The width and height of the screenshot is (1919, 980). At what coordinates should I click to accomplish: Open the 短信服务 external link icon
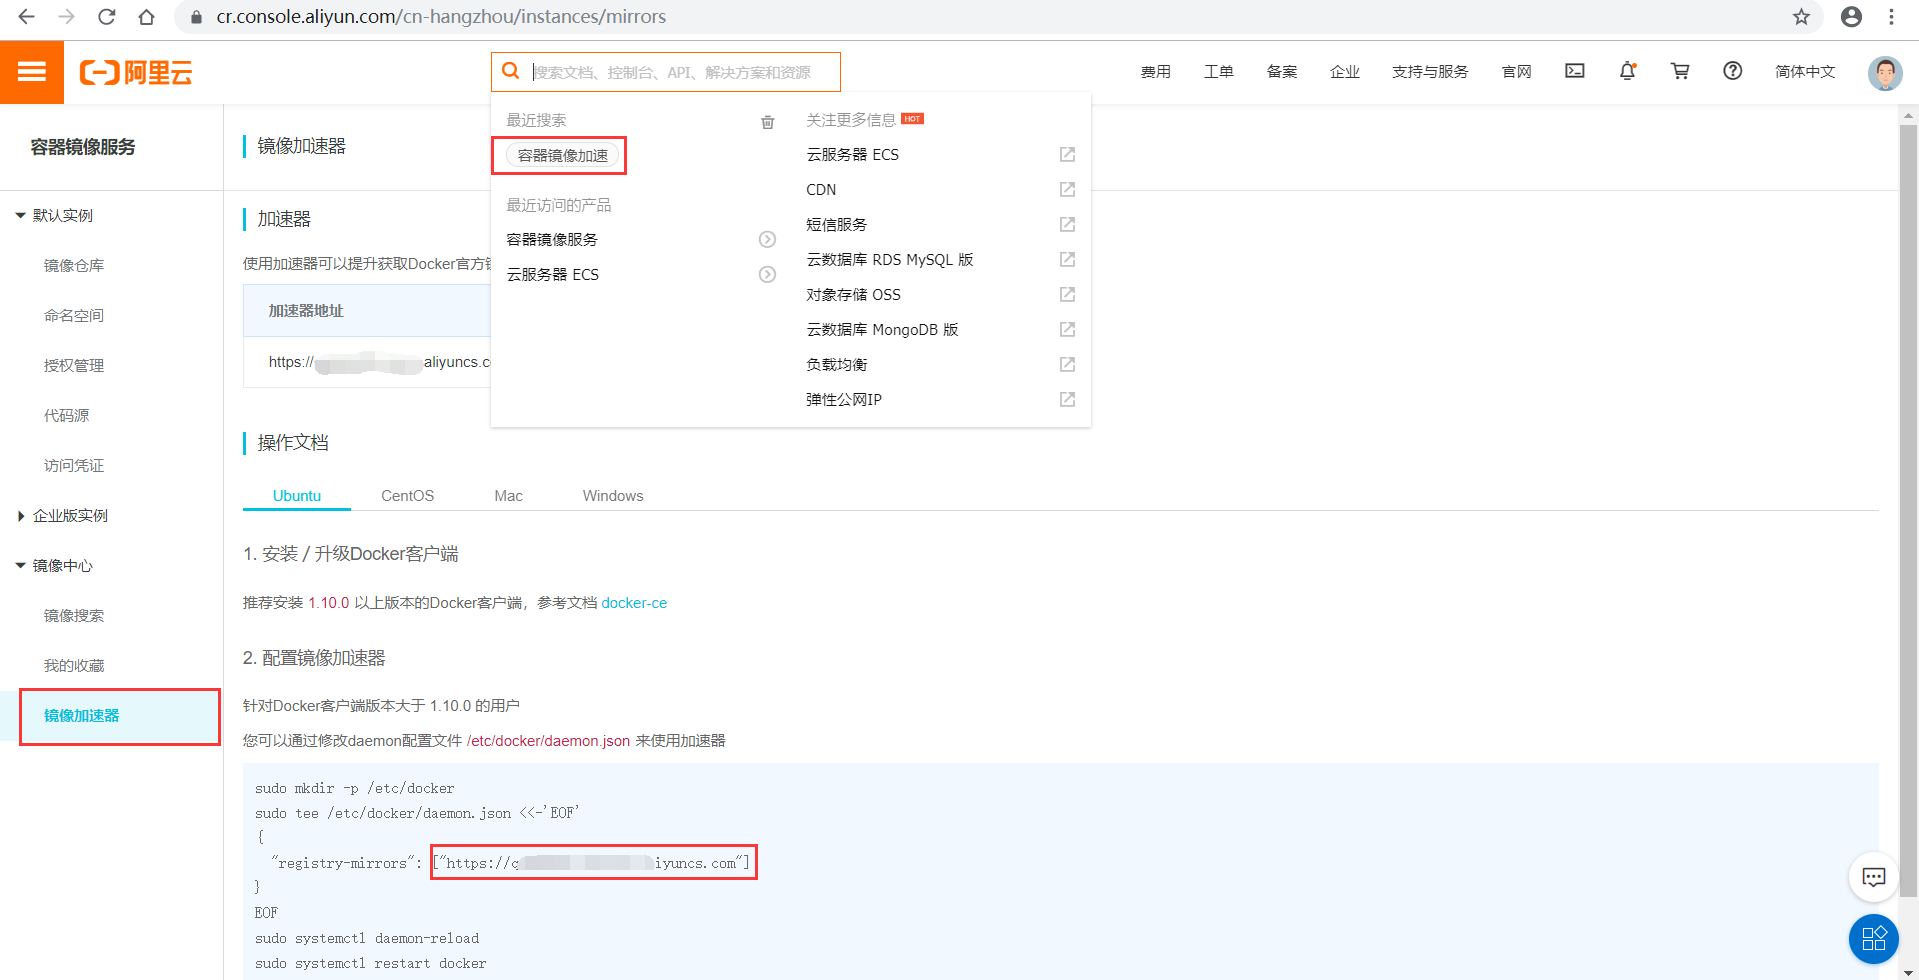click(1067, 224)
